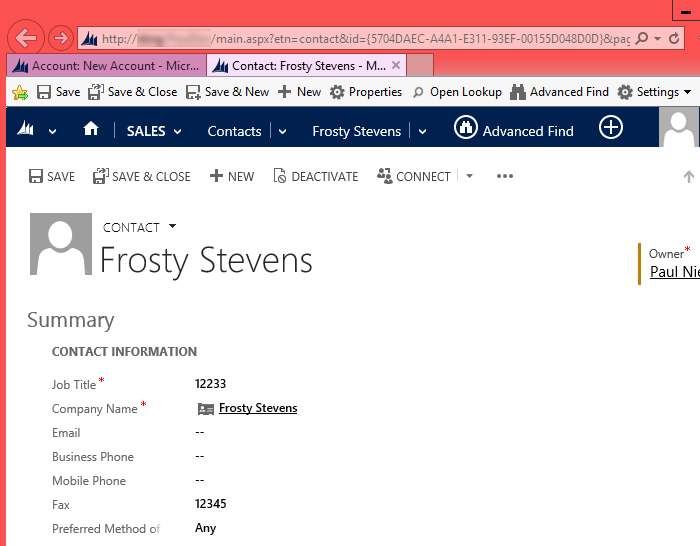Click the plus quick create icon
700x546 pixels.
coord(610,128)
